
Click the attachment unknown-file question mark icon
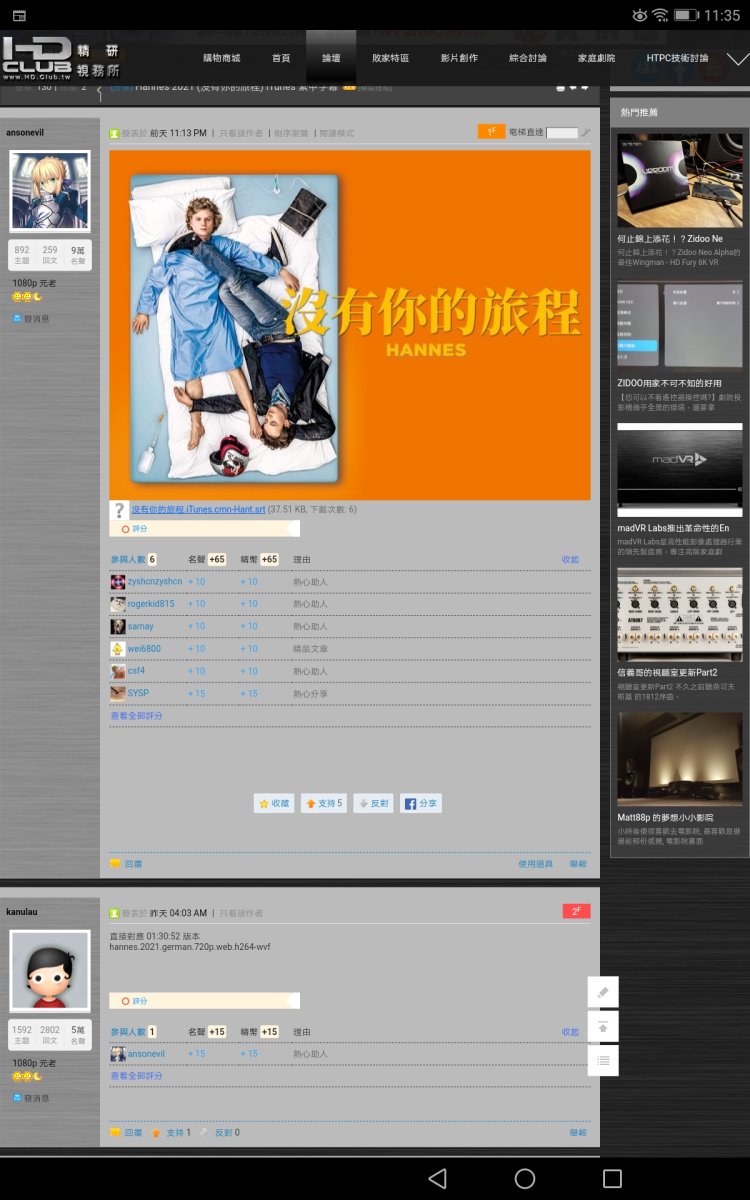119,510
